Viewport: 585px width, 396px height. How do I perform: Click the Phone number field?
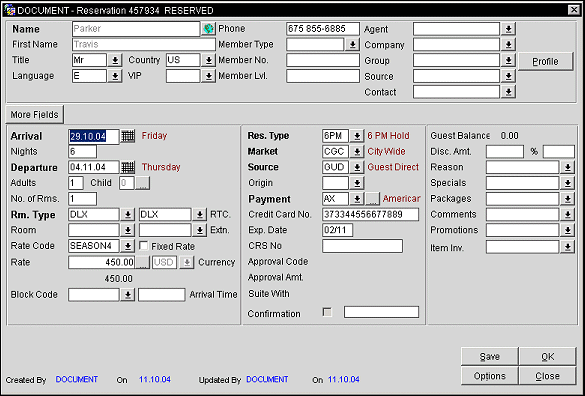click(323, 29)
